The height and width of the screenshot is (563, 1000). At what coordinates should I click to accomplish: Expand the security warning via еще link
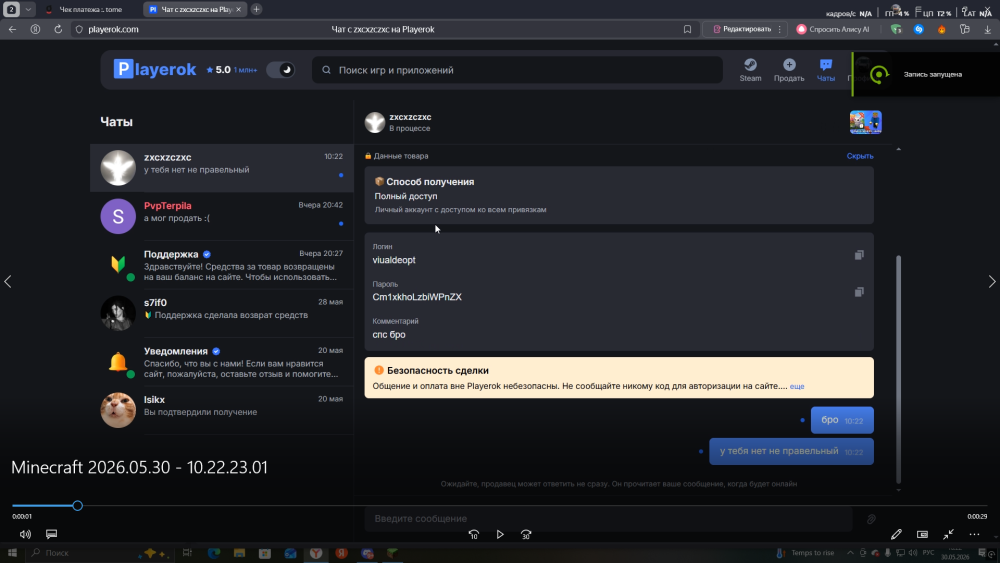click(797, 386)
